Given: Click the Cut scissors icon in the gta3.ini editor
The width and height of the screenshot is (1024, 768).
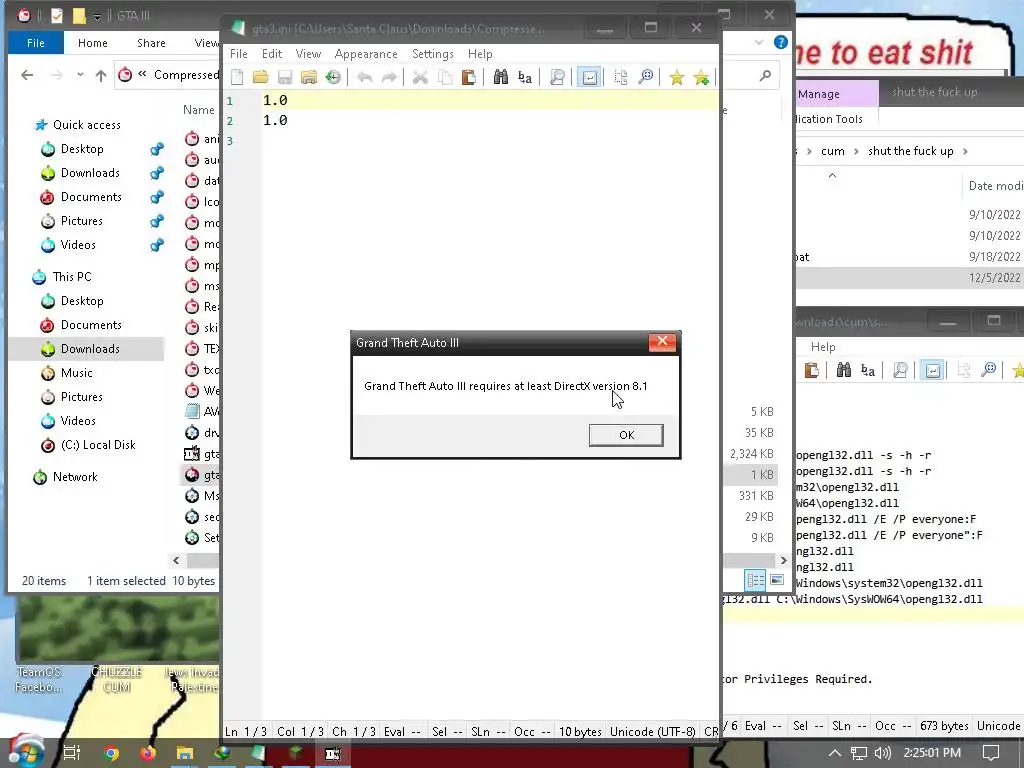Looking at the screenshot, I should click(420, 78).
